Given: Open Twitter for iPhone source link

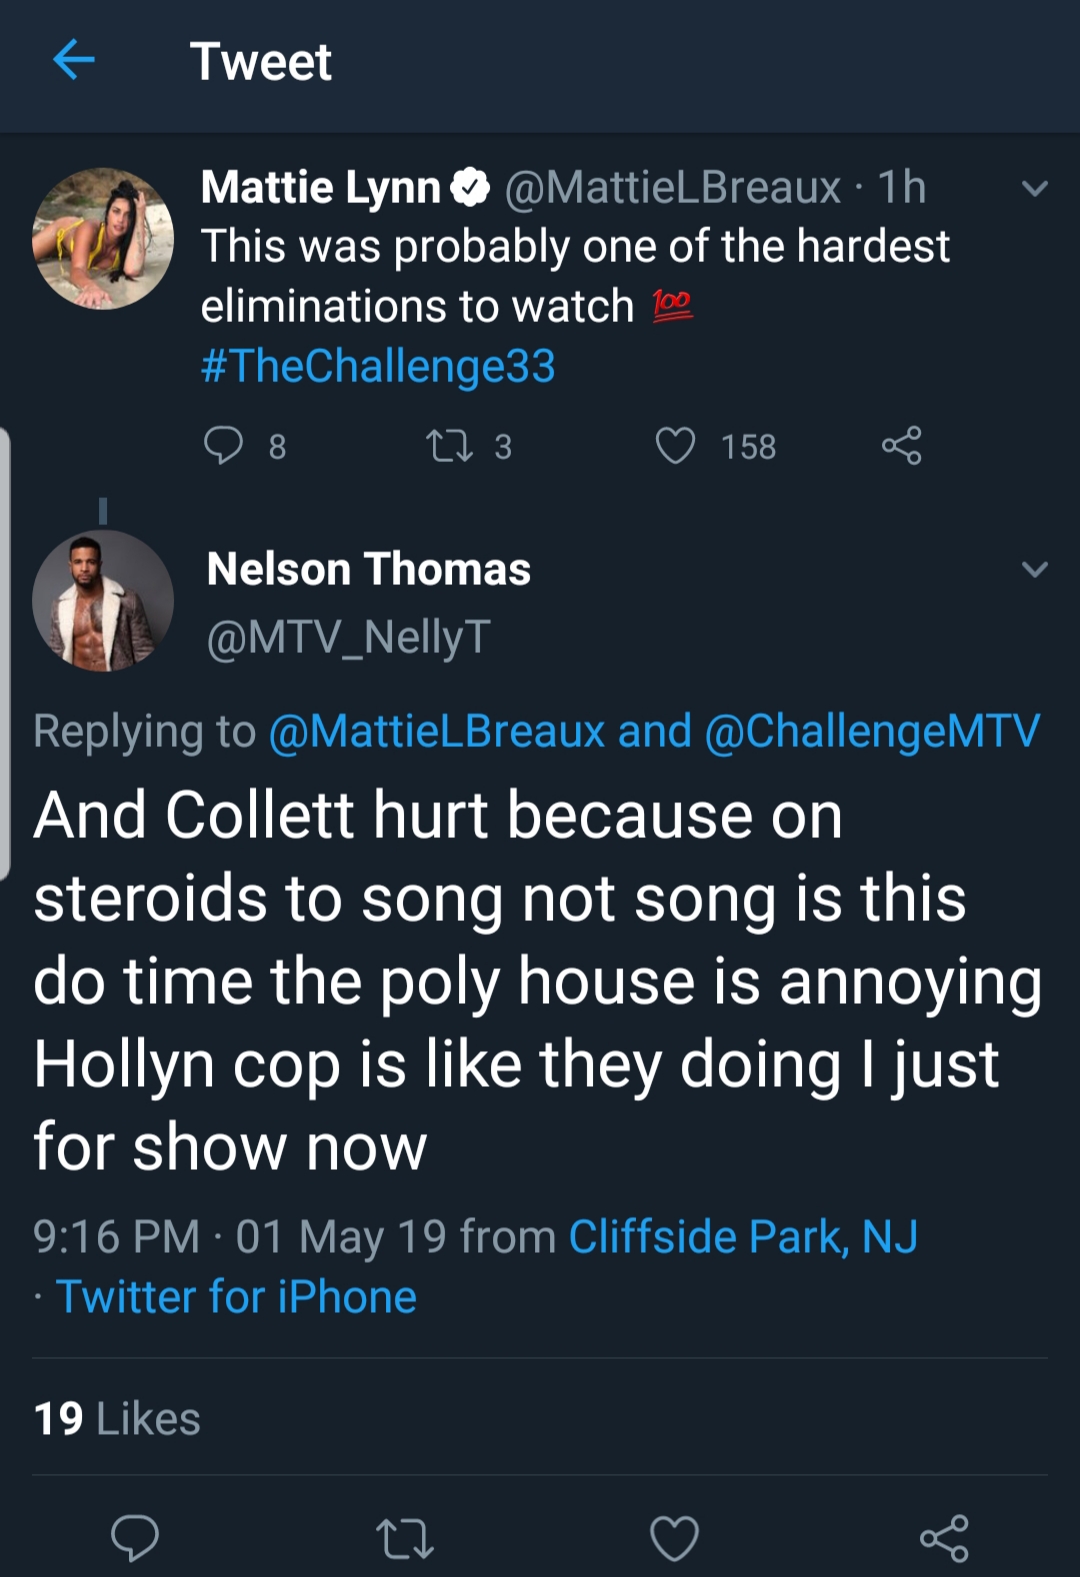Looking at the screenshot, I should click(x=236, y=1297).
